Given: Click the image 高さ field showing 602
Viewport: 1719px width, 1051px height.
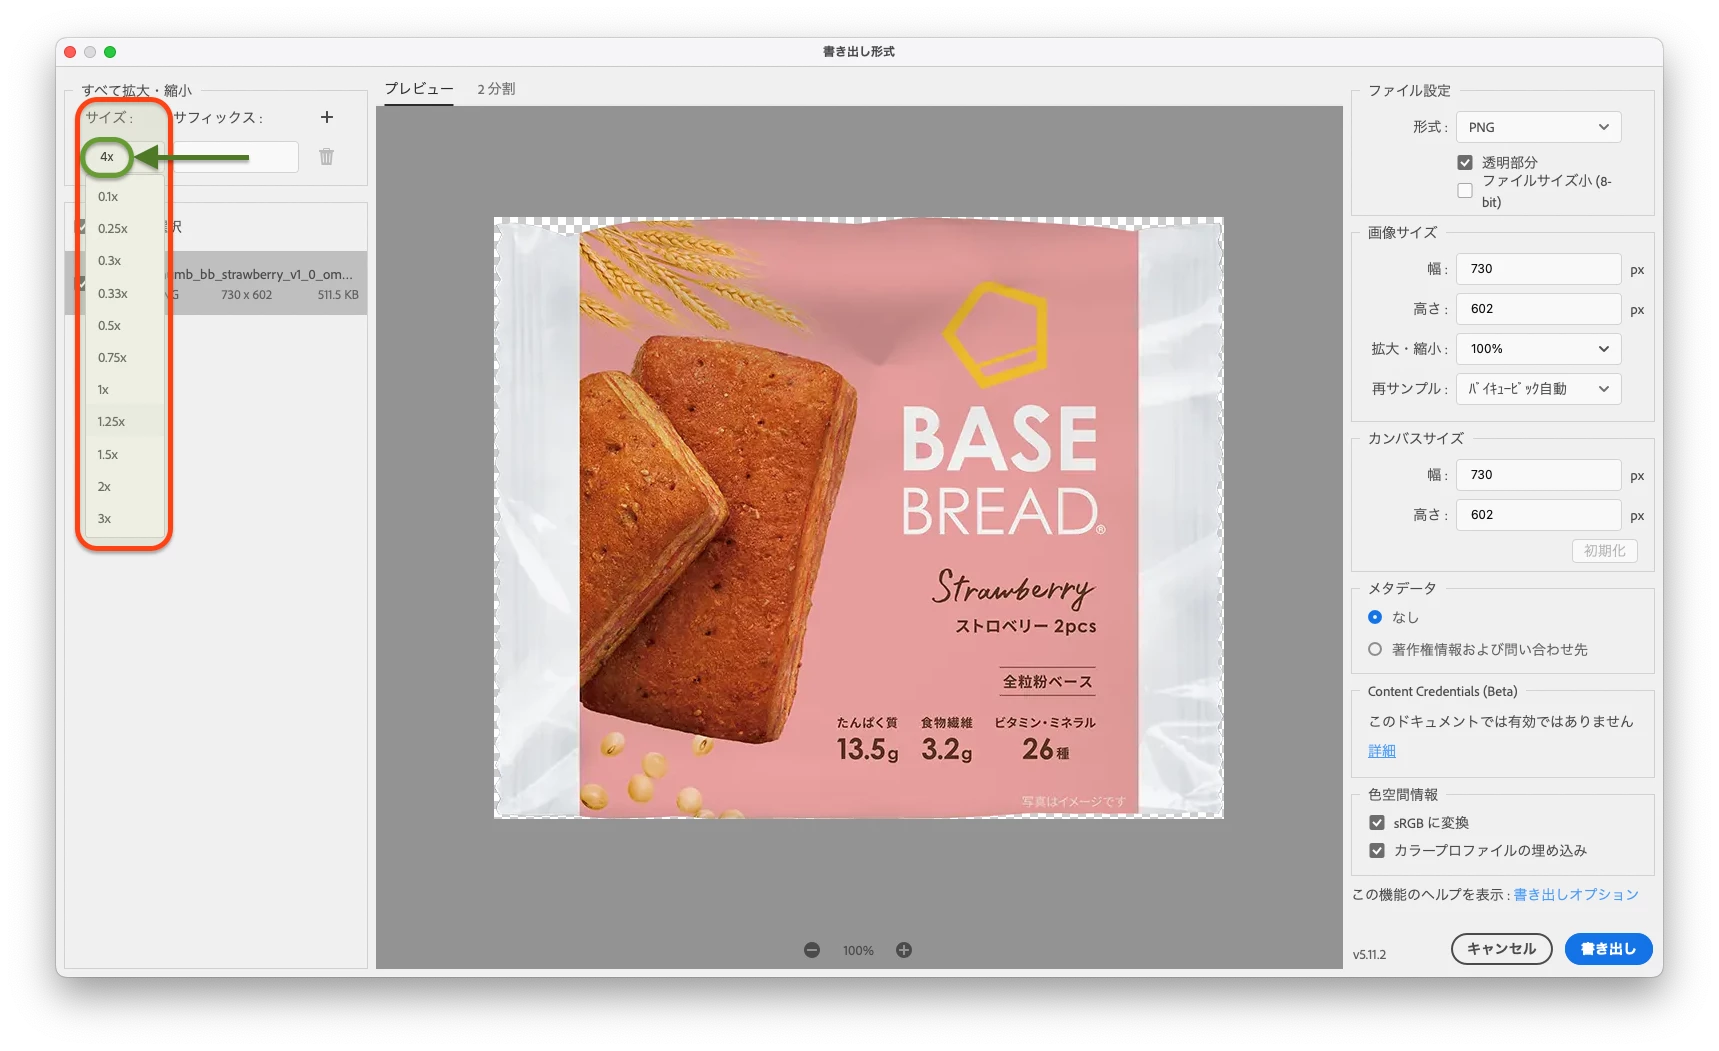Looking at the screenshot, I should pyautogui.click(x=1538, y=309).
